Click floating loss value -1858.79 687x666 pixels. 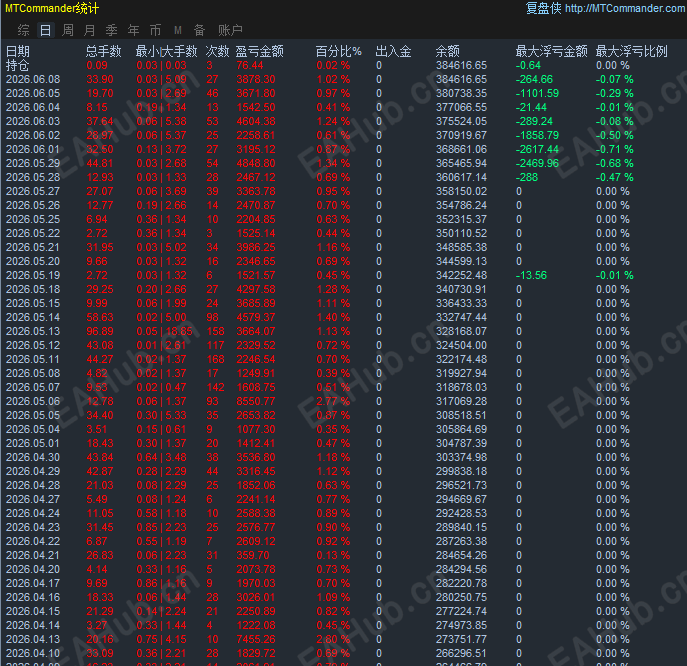pos(537,135)
